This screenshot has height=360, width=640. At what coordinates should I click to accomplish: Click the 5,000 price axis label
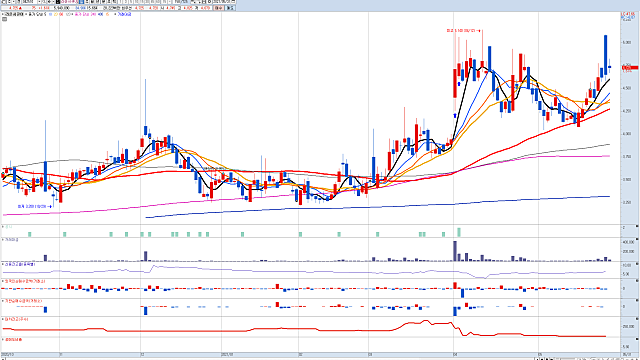click(627, 42)
